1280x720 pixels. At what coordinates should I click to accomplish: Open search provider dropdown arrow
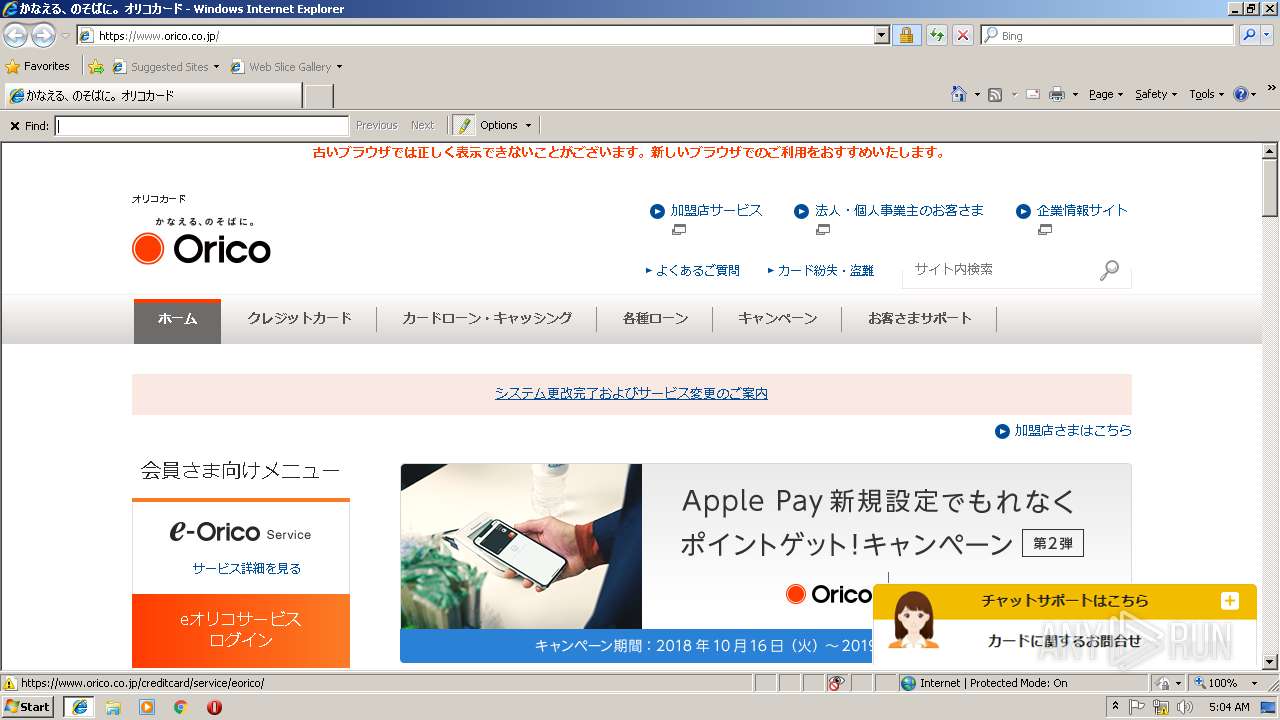(x=1268, y=35)
